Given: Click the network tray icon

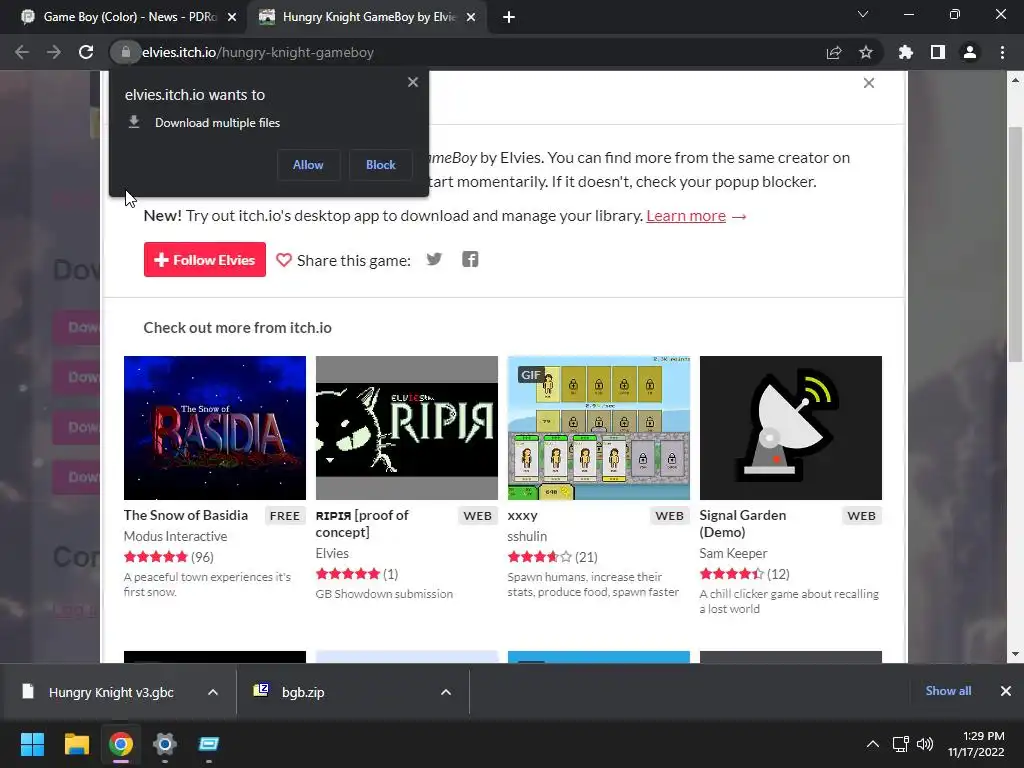Looking at the screenshot, I should point(901,744).
